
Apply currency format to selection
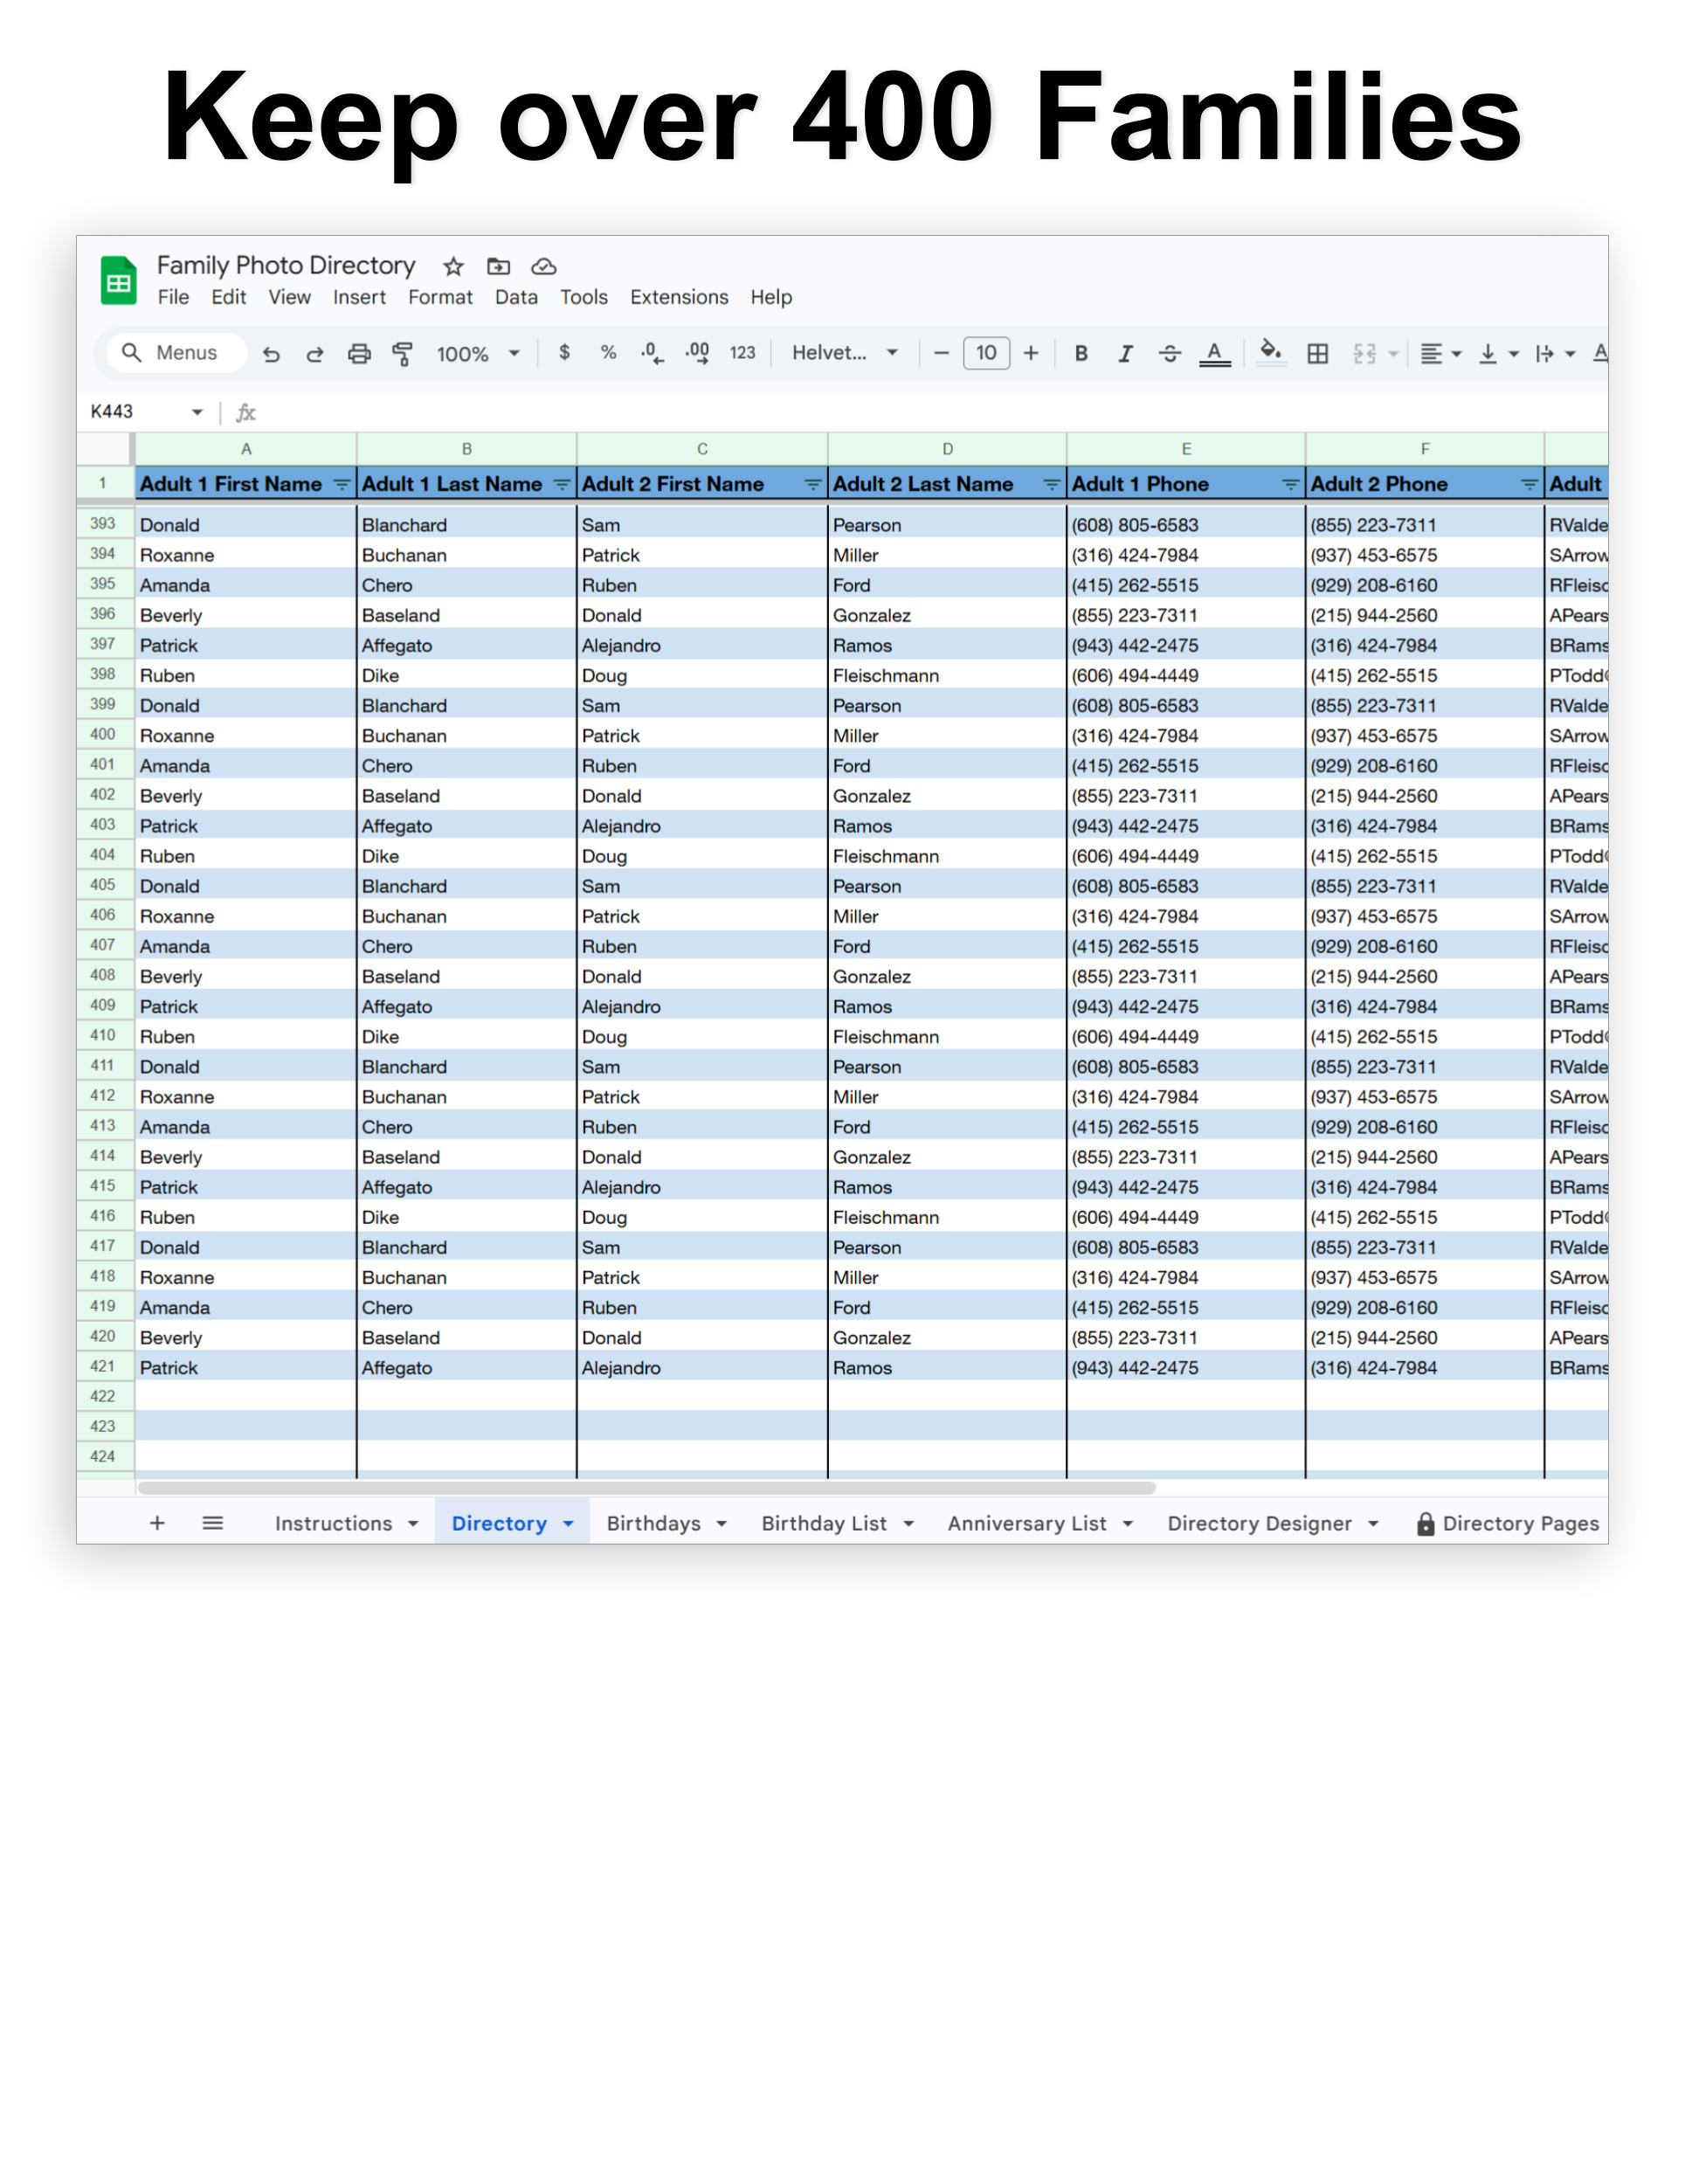565,353
